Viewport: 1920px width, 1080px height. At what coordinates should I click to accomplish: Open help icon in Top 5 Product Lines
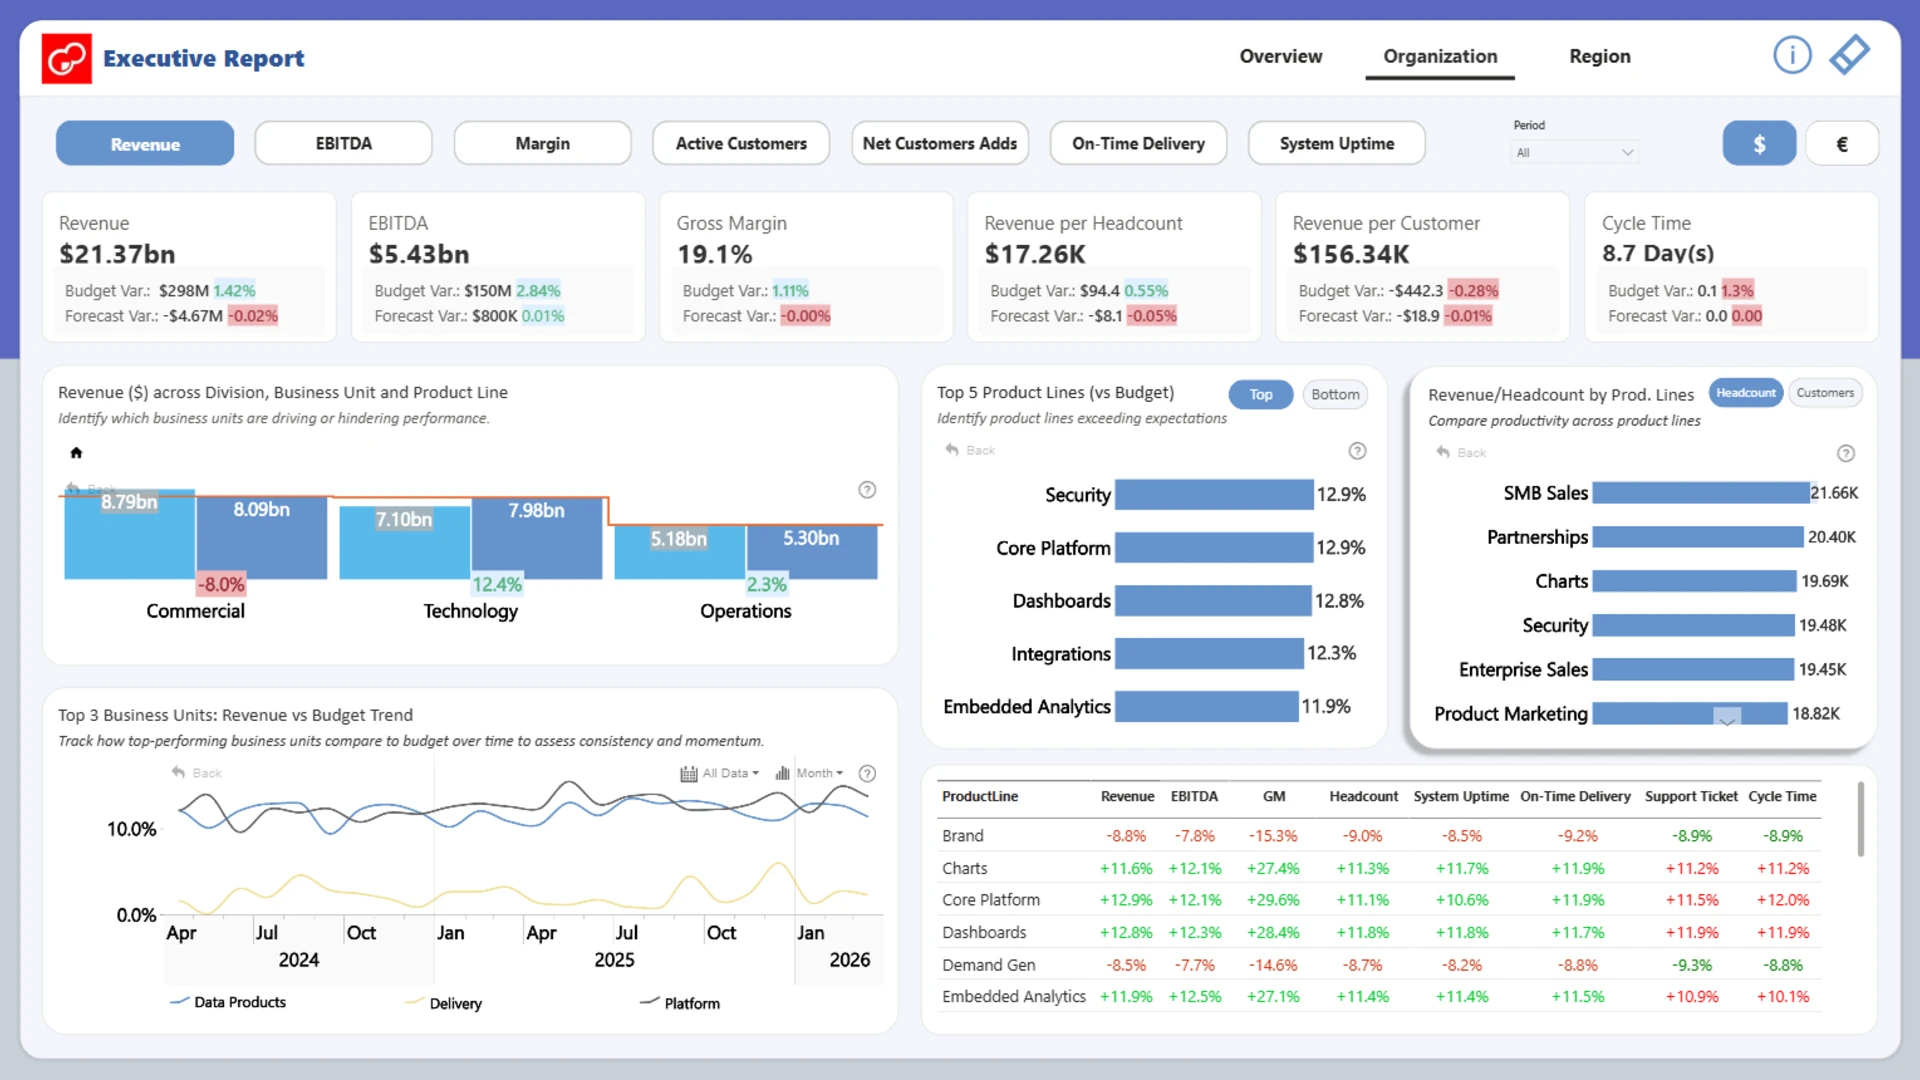(x=1357, y=451)
